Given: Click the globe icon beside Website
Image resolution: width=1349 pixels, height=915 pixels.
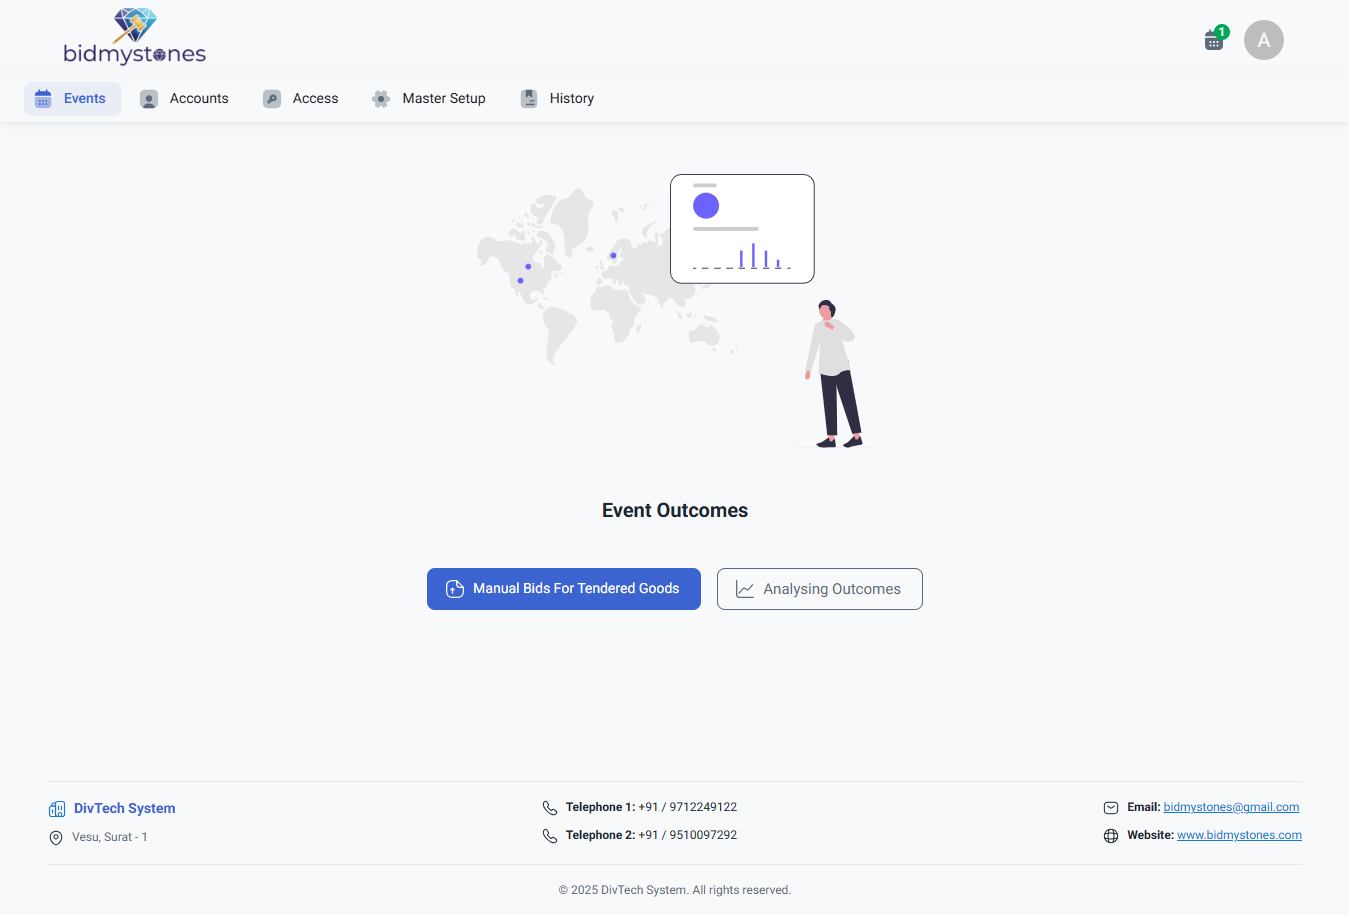Looking at the screenshot, I should point(1111,836).
